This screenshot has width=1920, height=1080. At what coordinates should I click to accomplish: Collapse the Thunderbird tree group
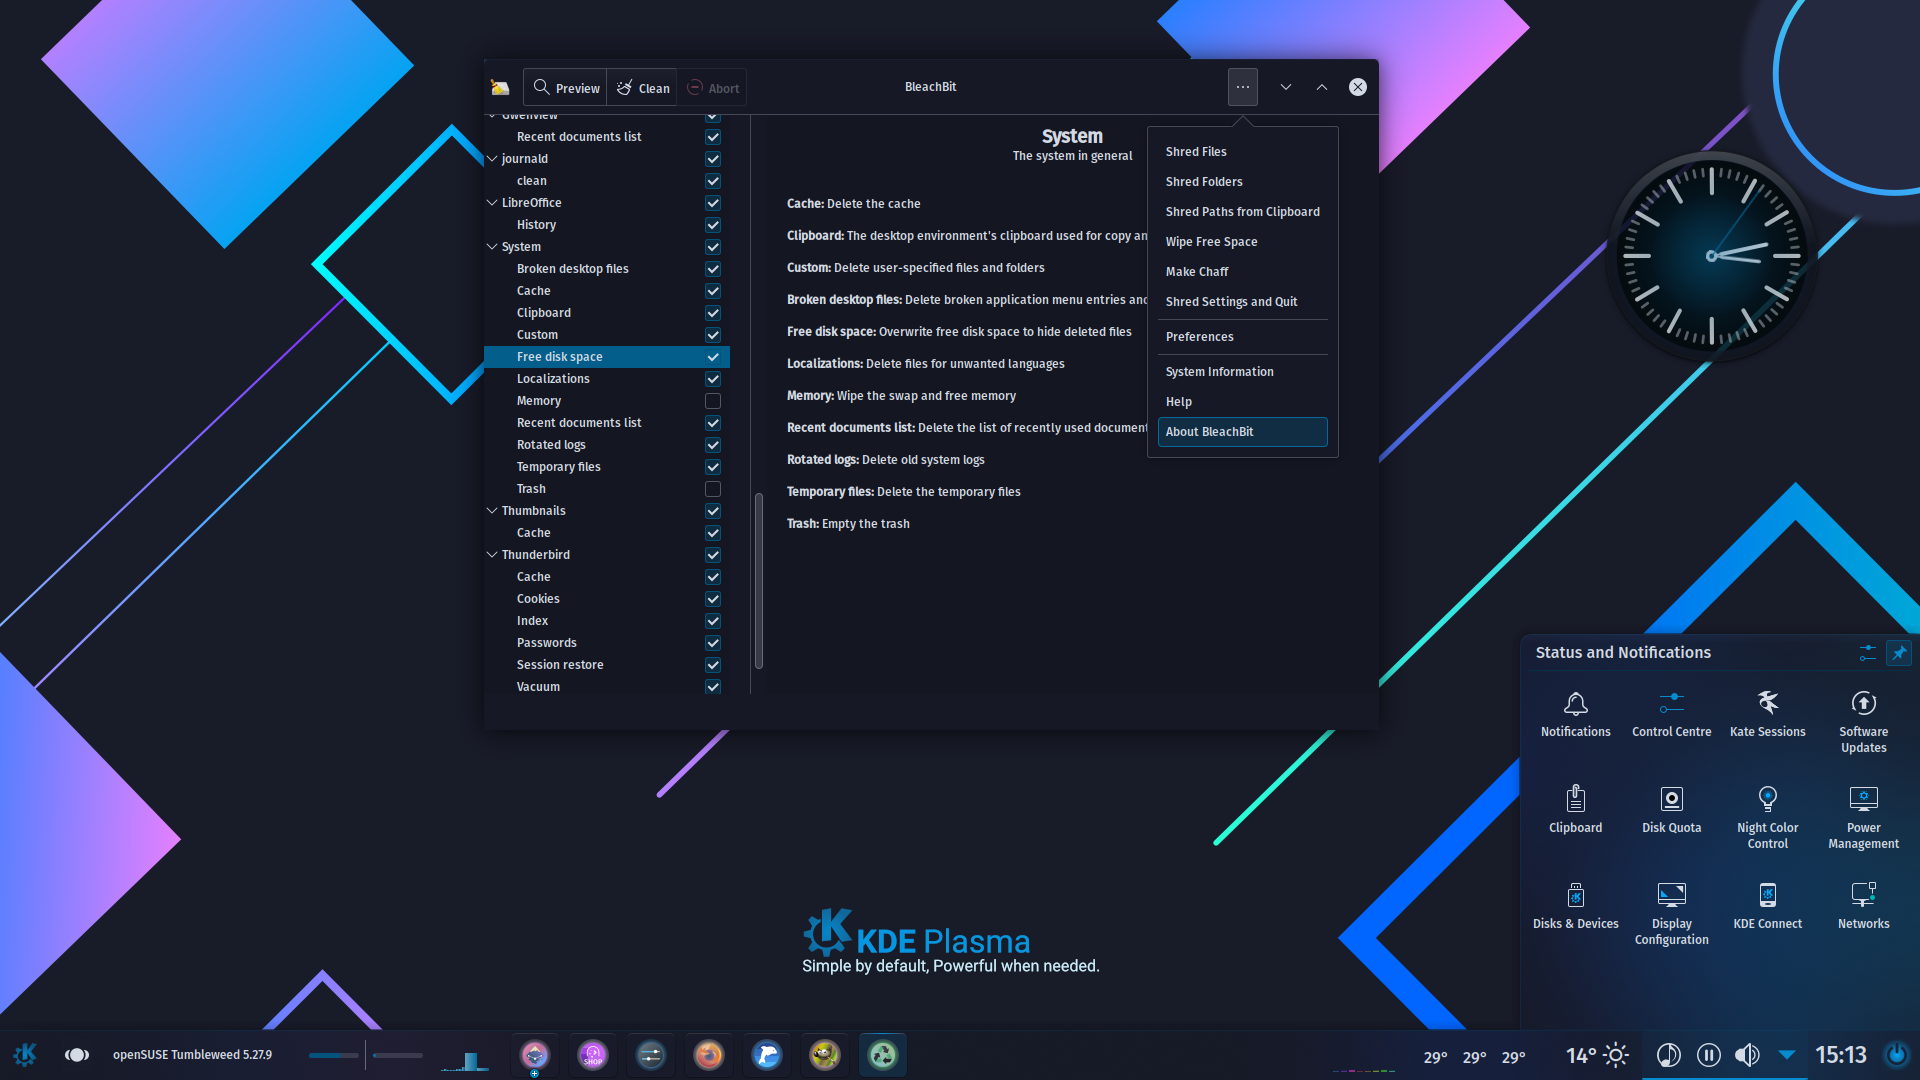click(x=492, y=555)
